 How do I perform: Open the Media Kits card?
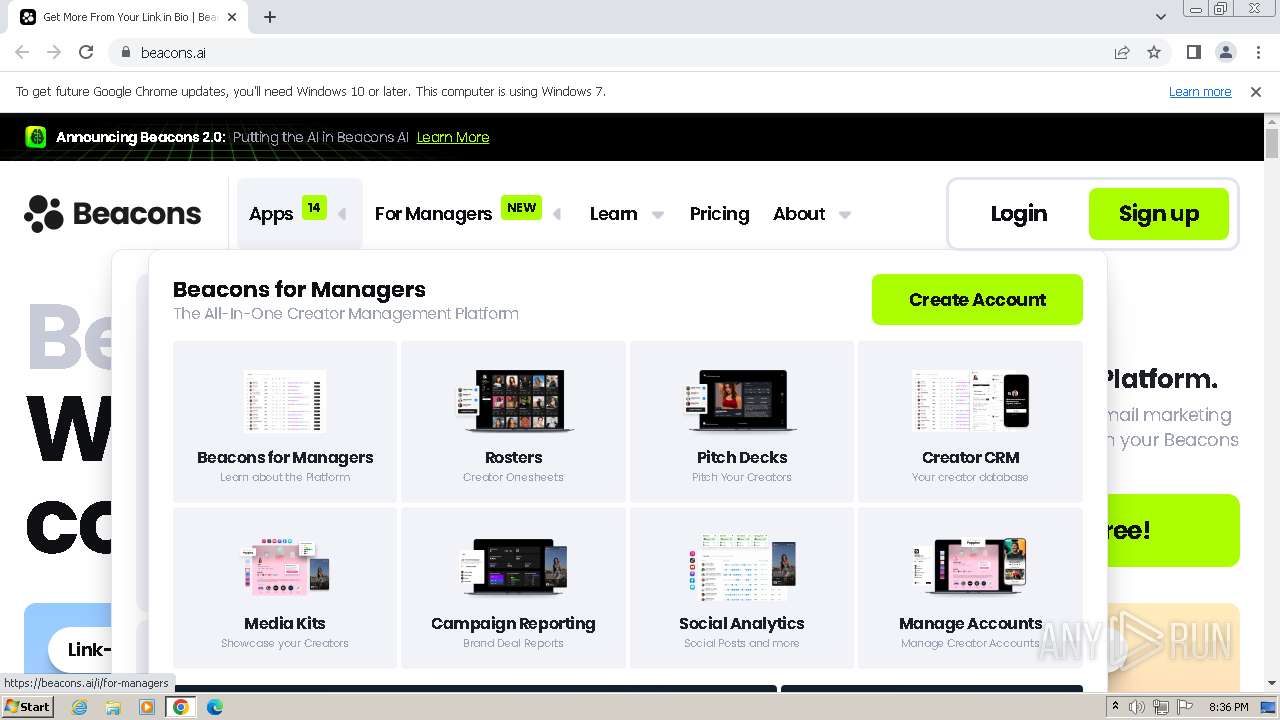tap(285, 587)
